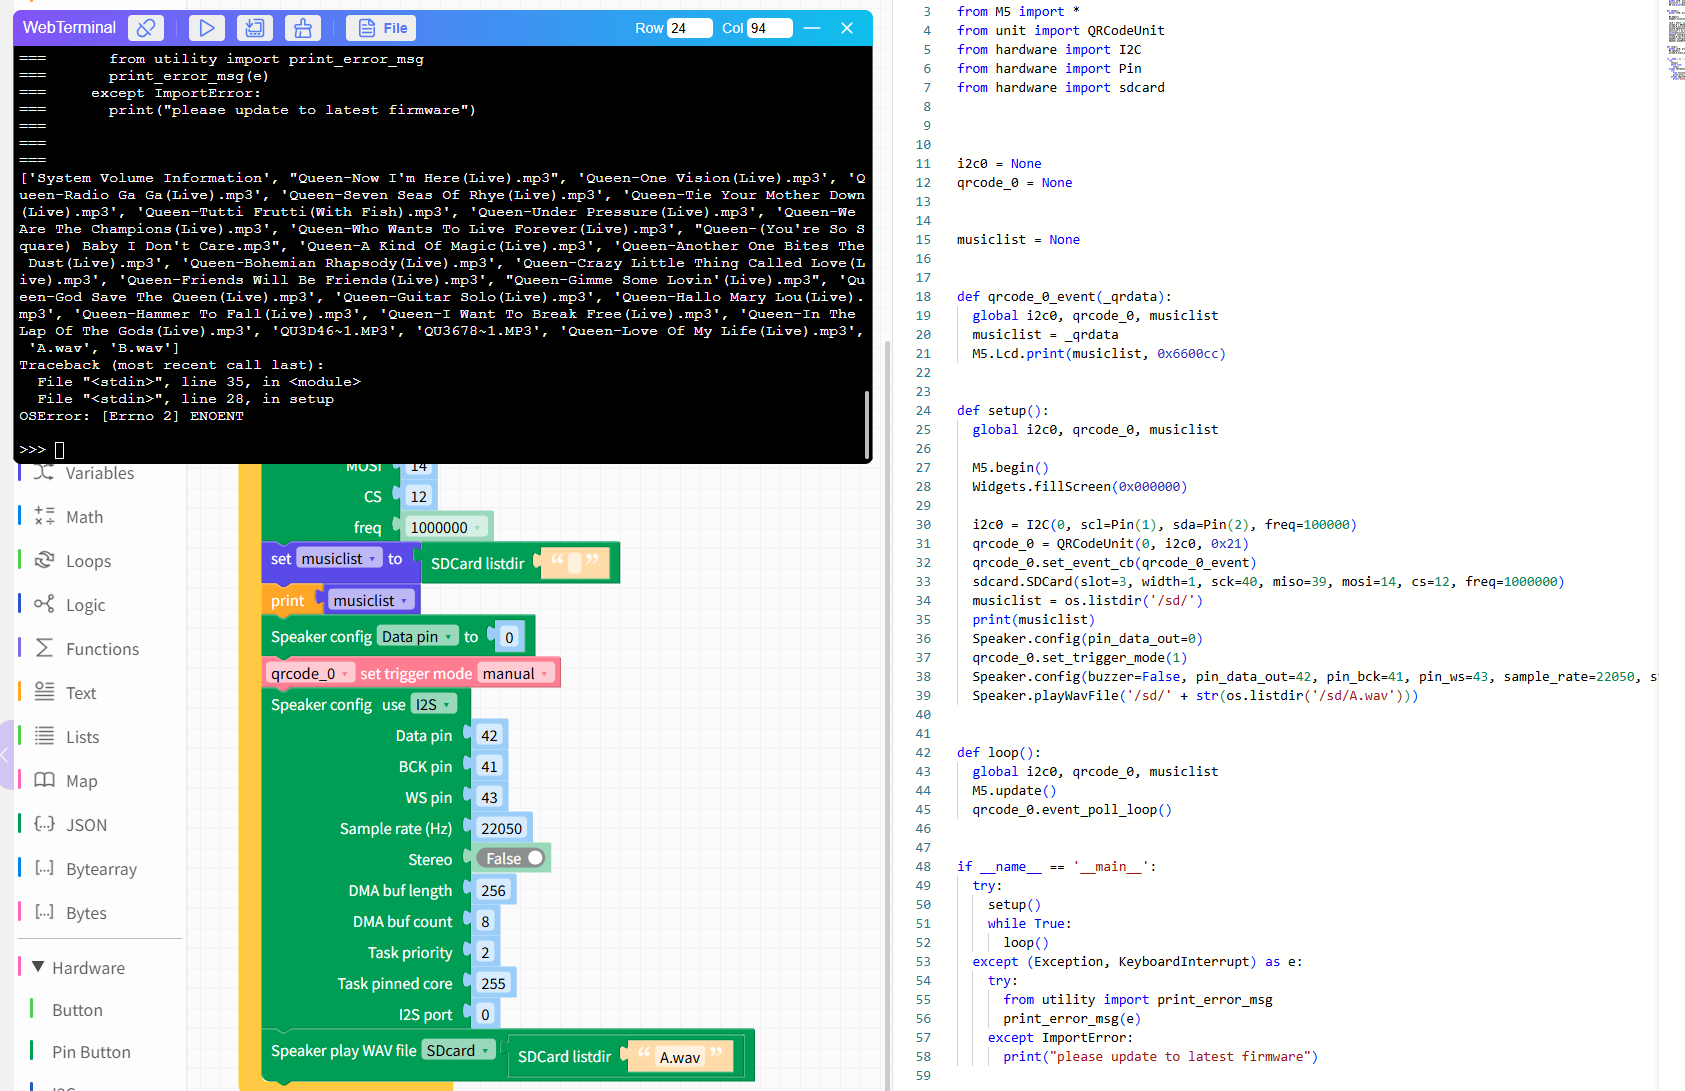Close the WebTerminal panel
This screenshot has width=1685, height=1091.
tap(847, 28)
